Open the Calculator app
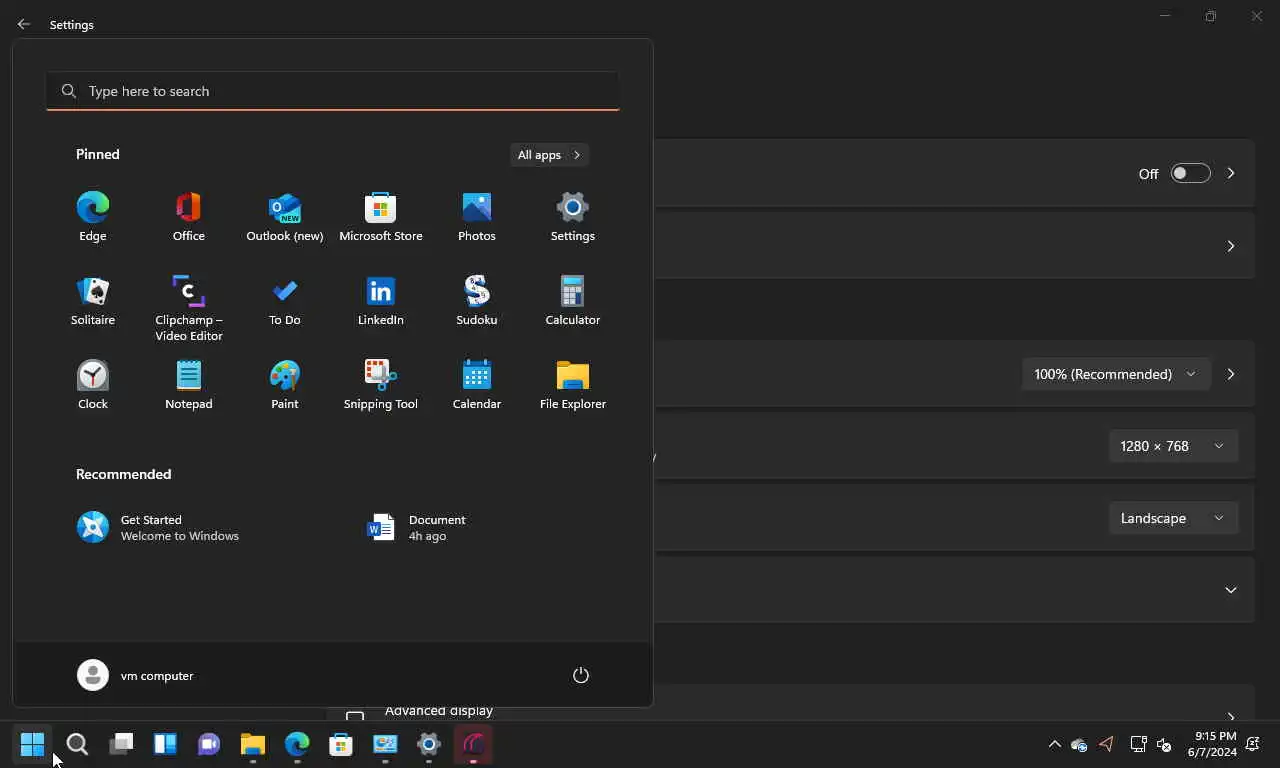The width and height of the screenshot is (1280, 768). click(x=573, y=301)
